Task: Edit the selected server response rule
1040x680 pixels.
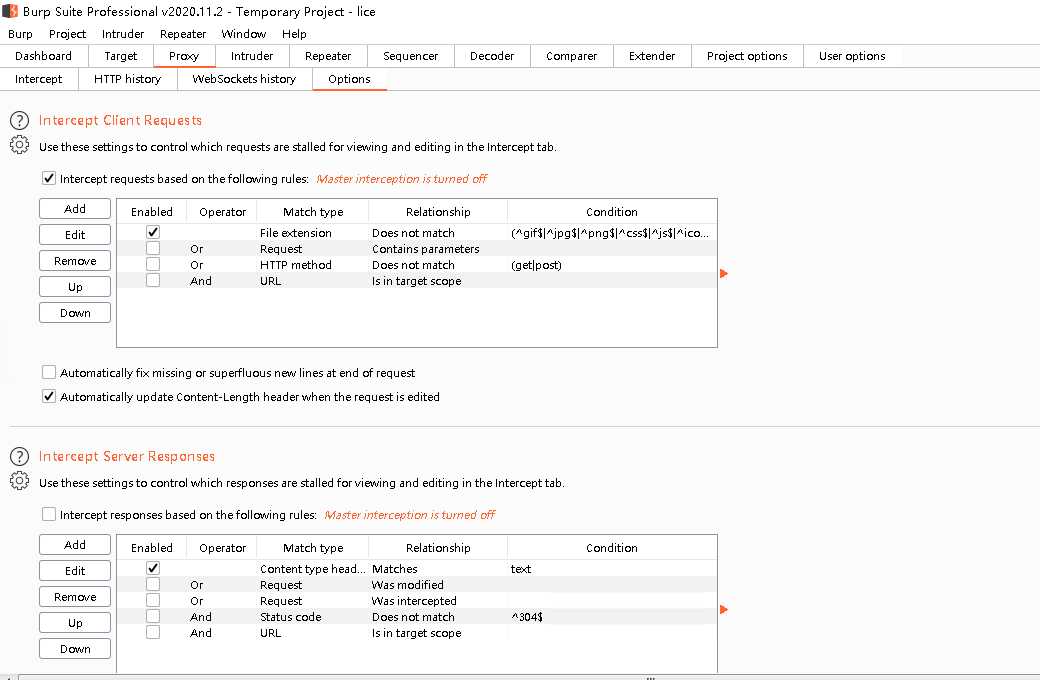Action: [x=75, y=570]
